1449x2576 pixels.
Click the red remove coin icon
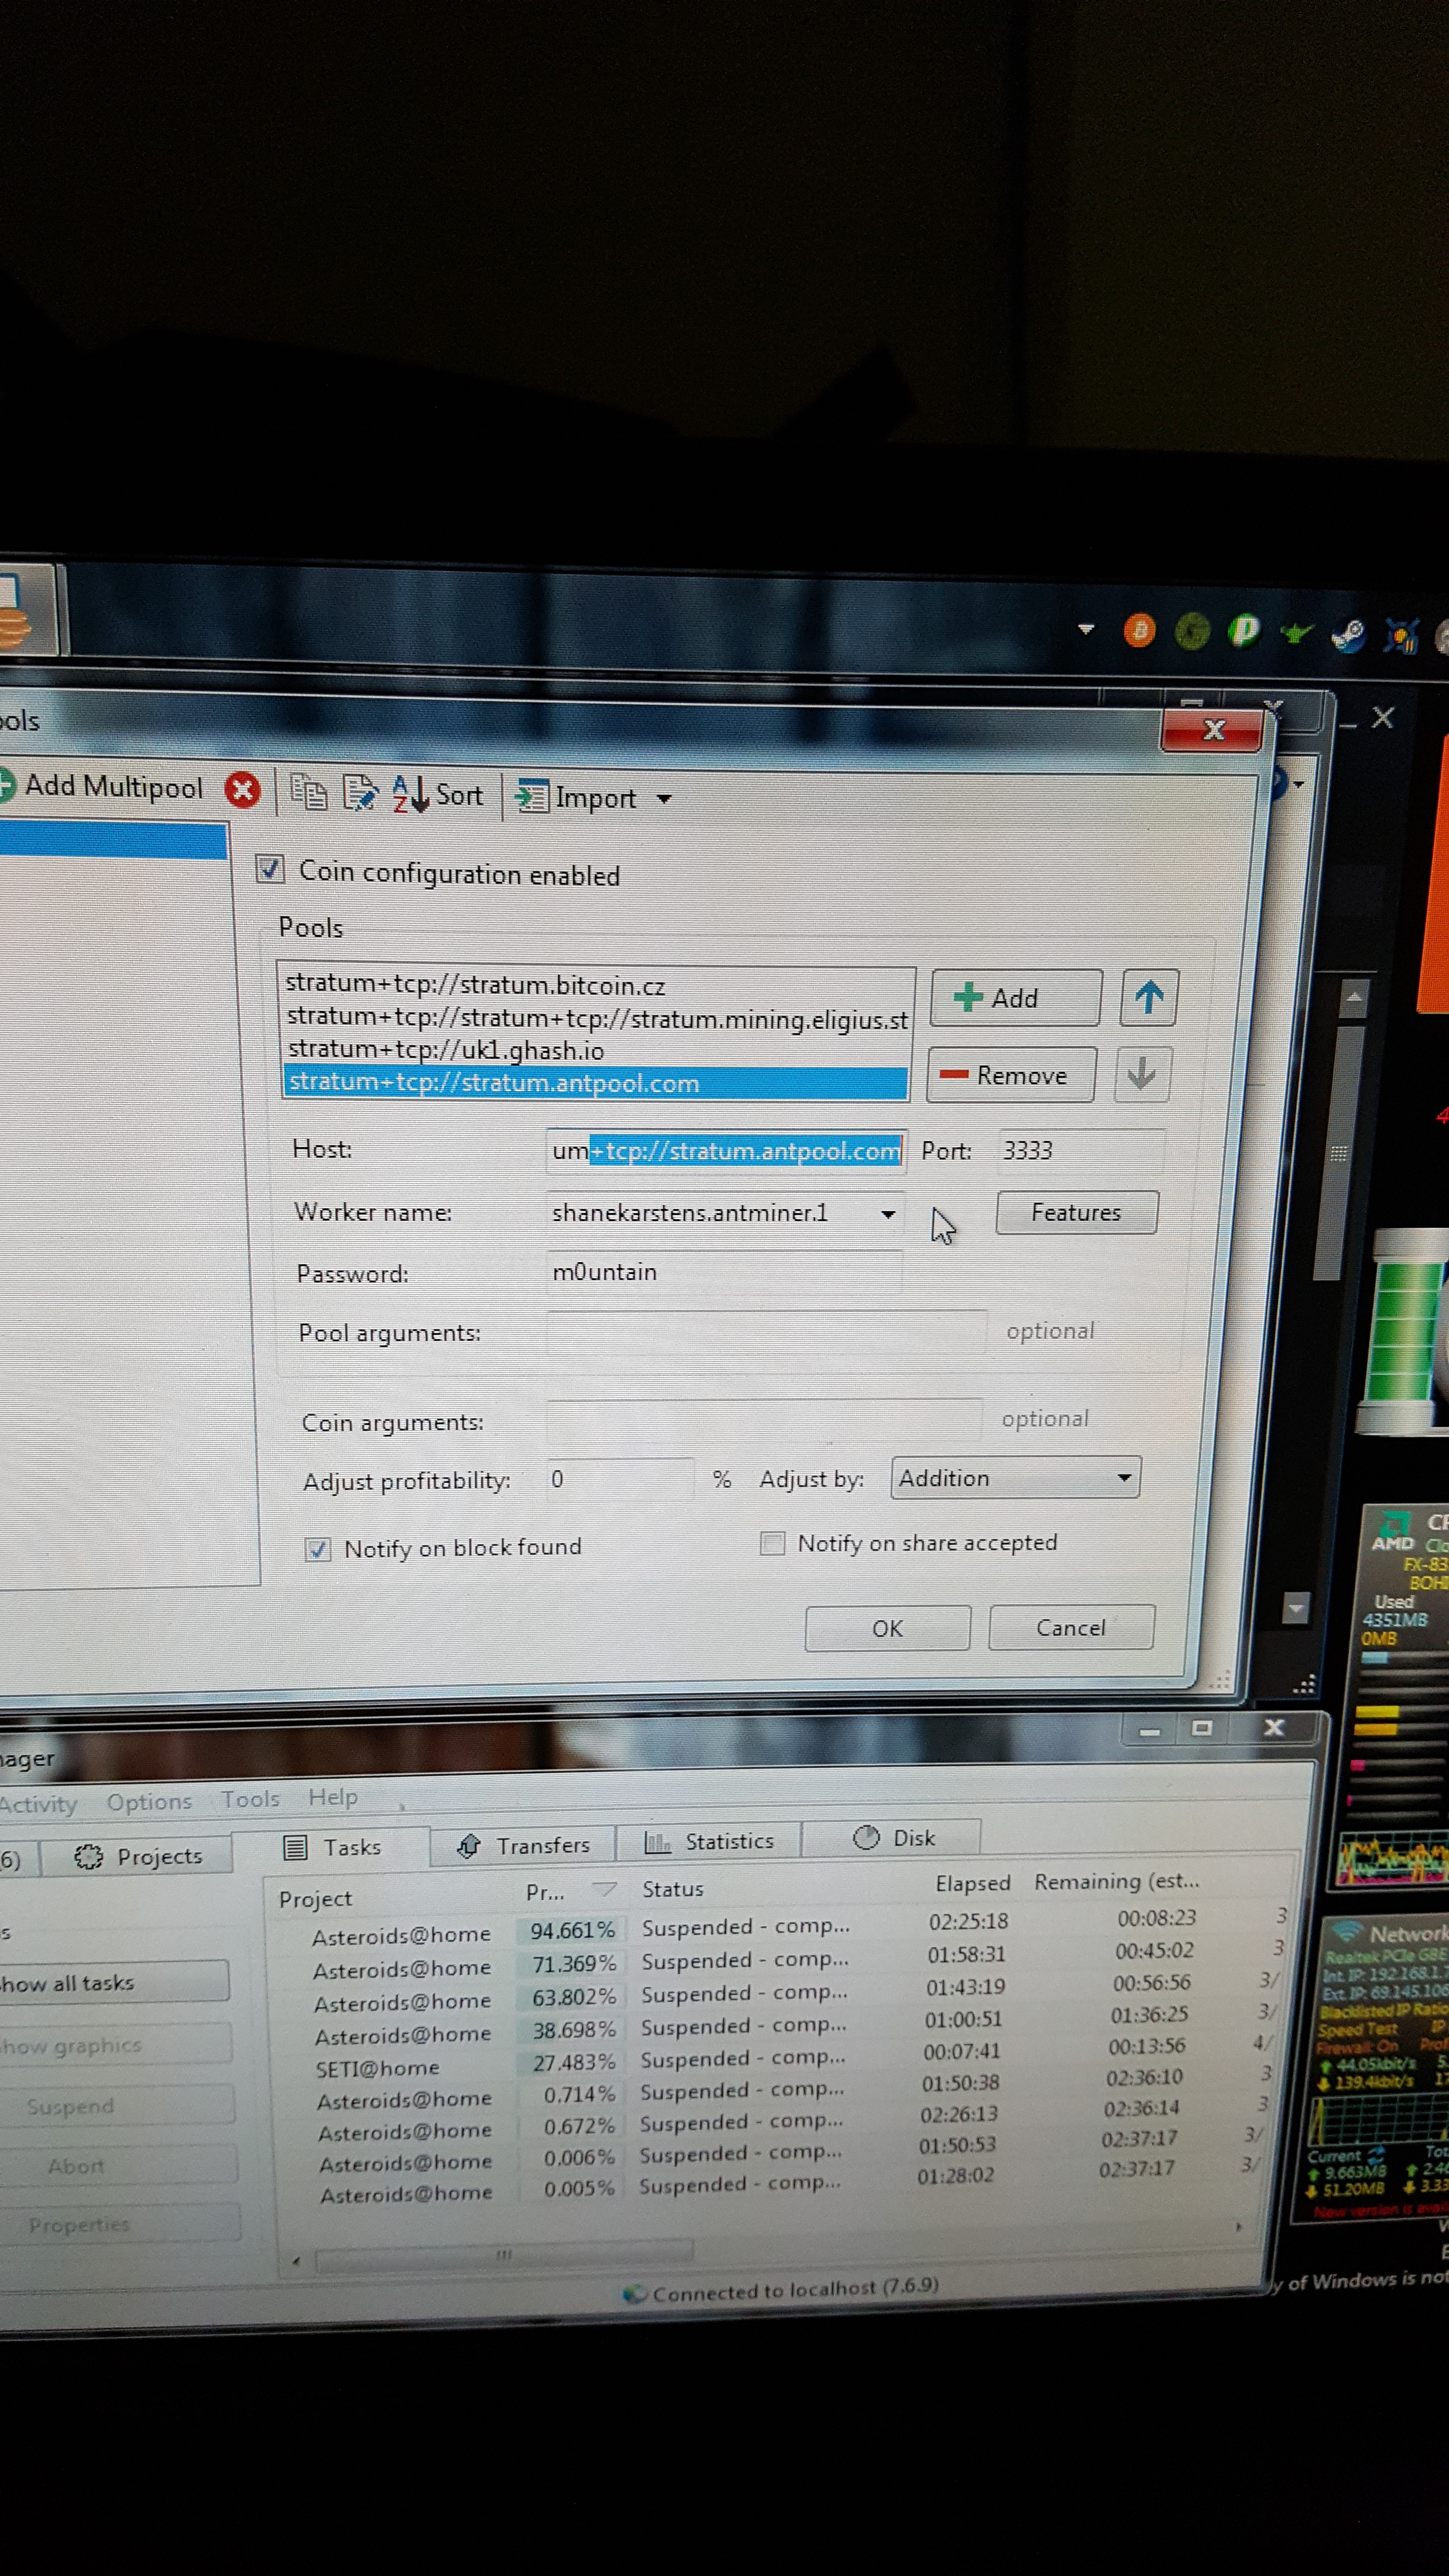coord(242,790)
